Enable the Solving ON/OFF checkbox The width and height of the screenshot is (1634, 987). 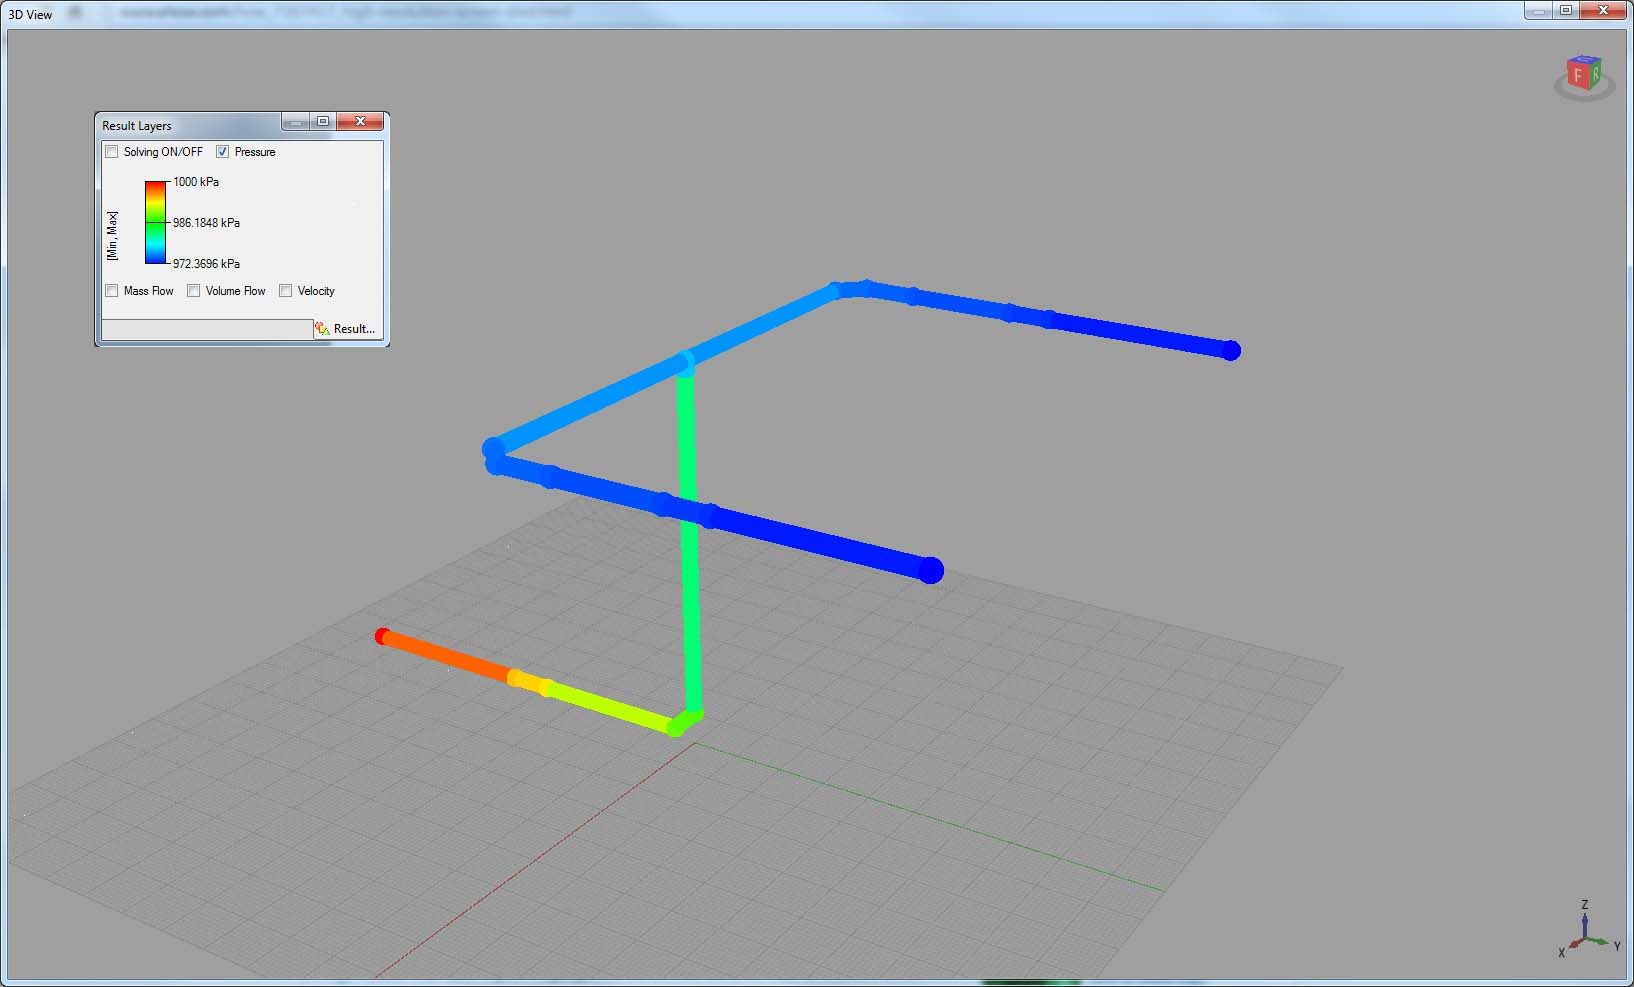tap(112, 152)
